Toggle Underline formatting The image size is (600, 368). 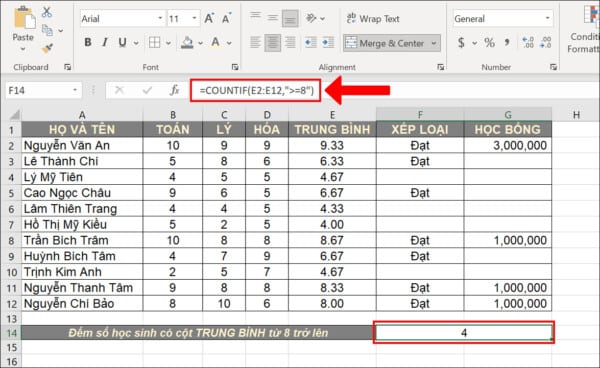(122, 42)
